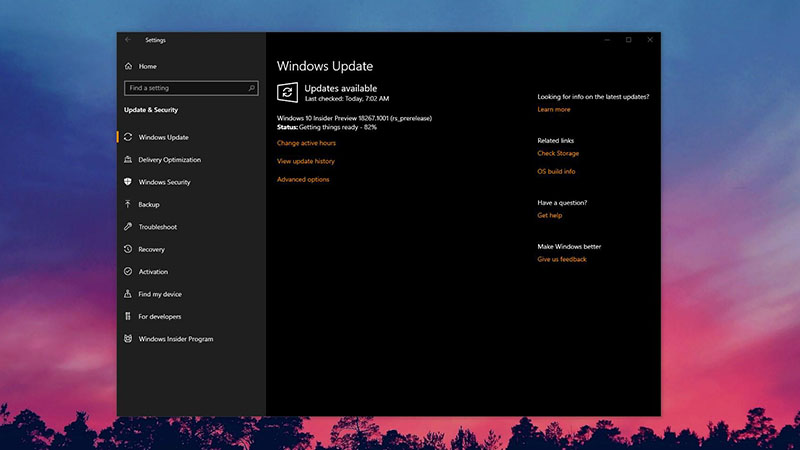This screenshot has height=450, width=800.
Task: Select Troubleshoot in sidebar
Action: (x=158, y=227)
